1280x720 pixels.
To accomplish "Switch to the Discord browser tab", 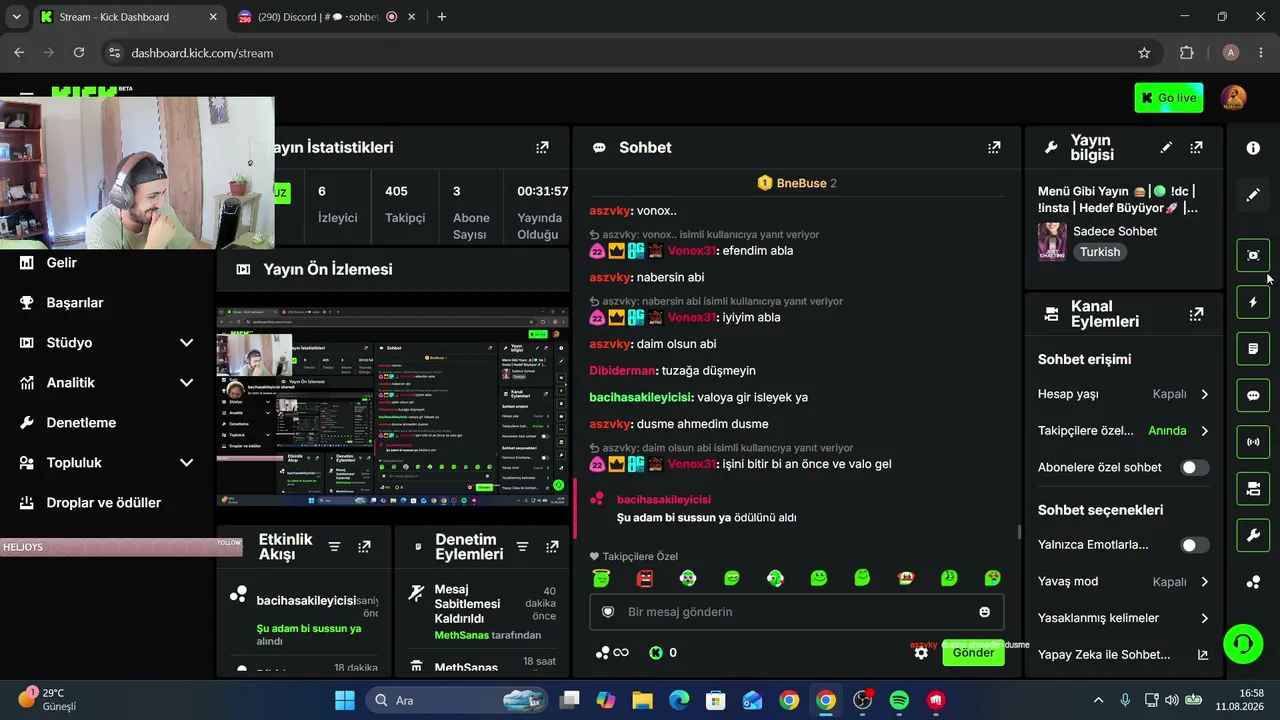I will [316, 17].
